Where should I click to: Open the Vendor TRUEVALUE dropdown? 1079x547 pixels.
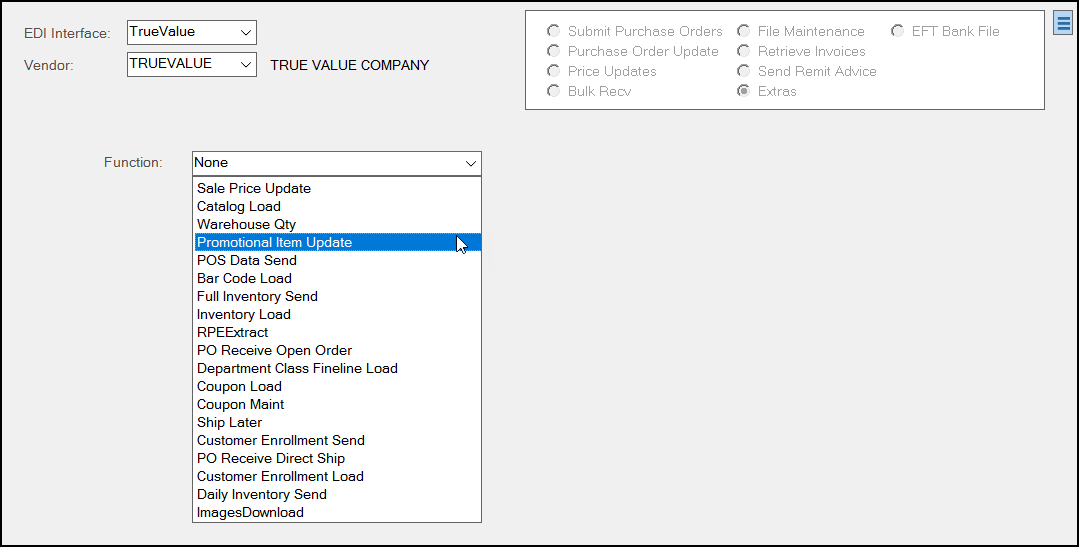click(245, 64)
